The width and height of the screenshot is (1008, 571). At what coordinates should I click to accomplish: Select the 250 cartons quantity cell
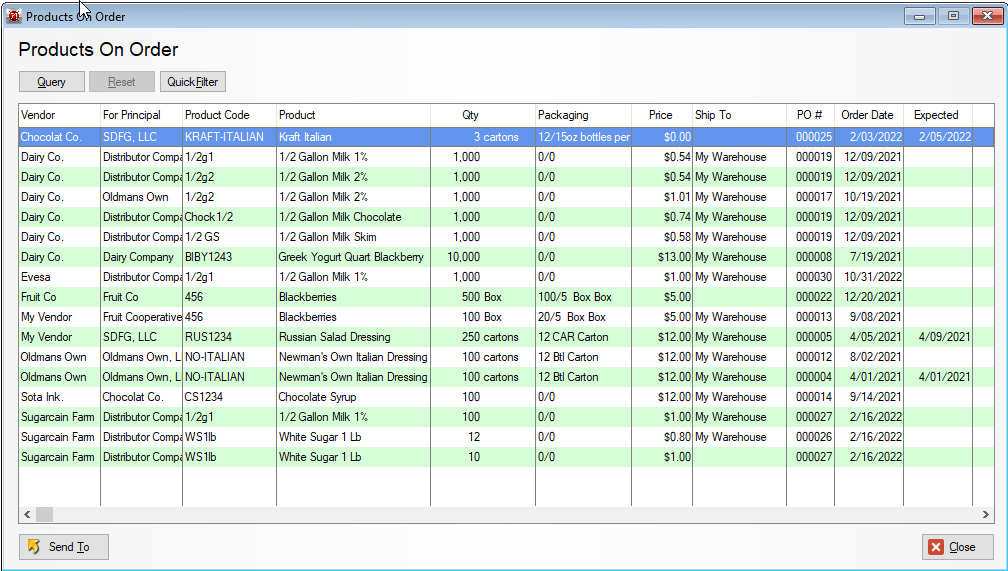click(483, 337)
